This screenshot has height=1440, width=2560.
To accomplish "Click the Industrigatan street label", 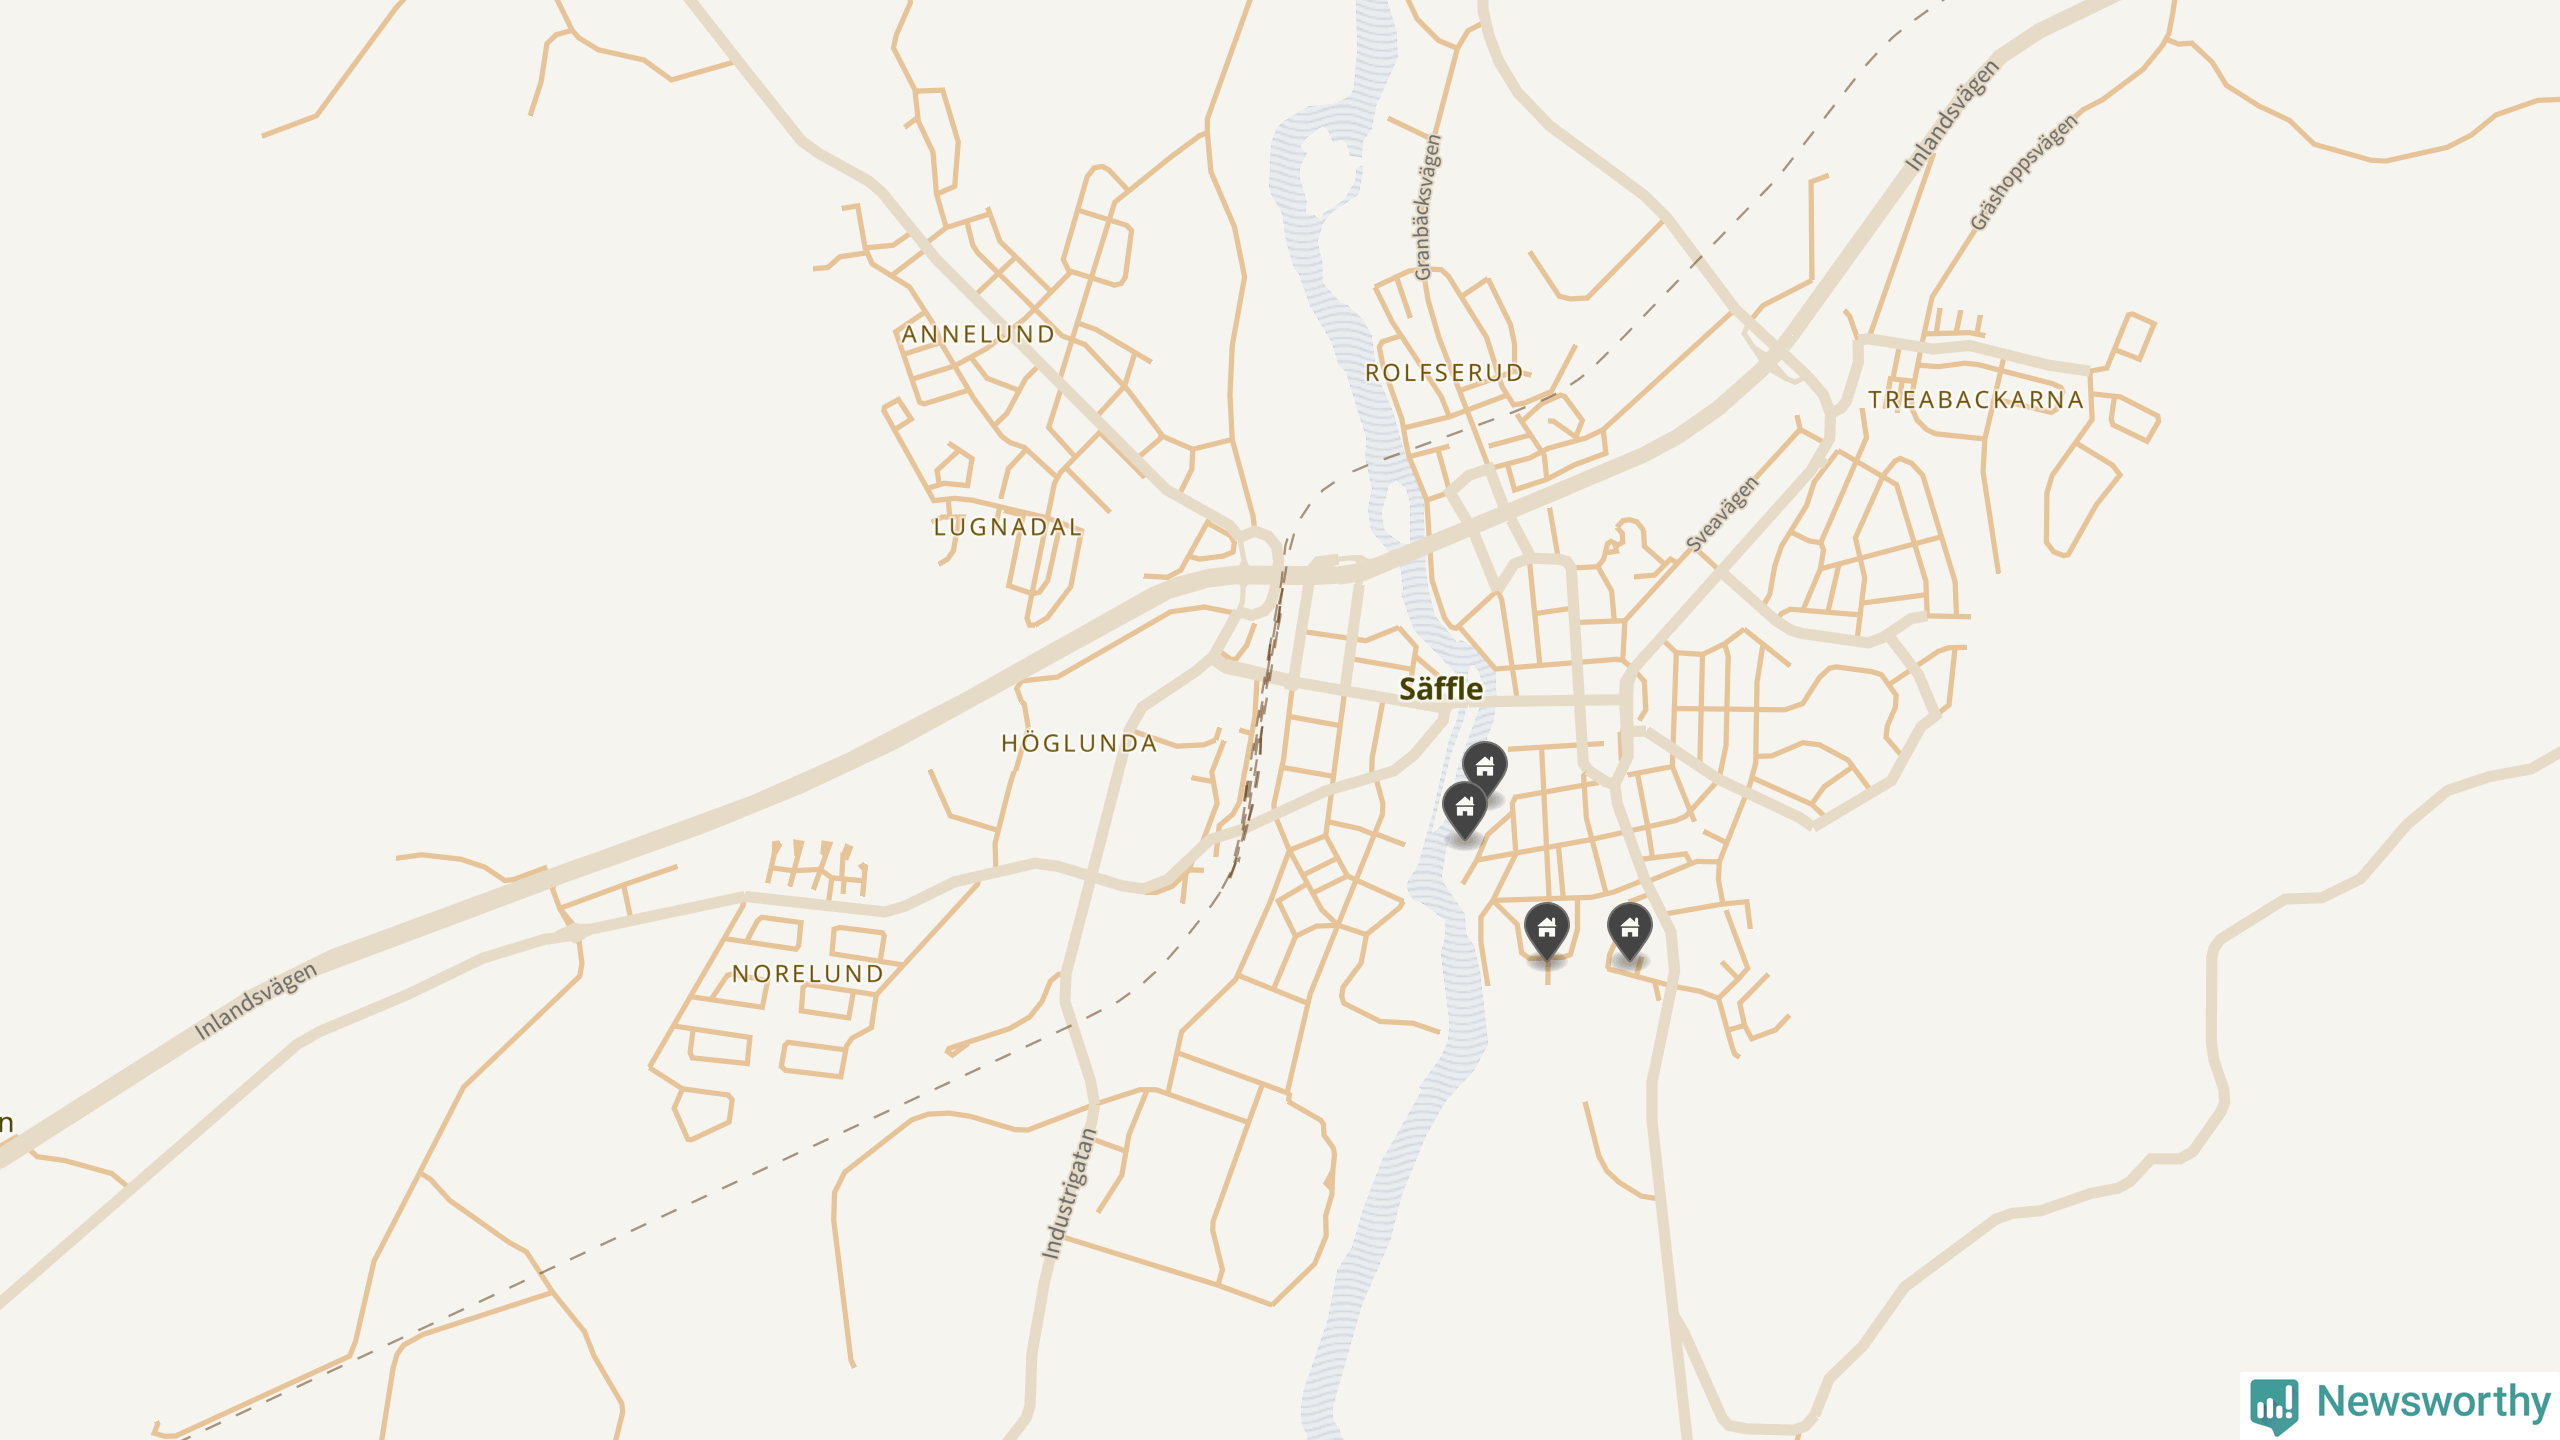I will coord(1069,1193).
